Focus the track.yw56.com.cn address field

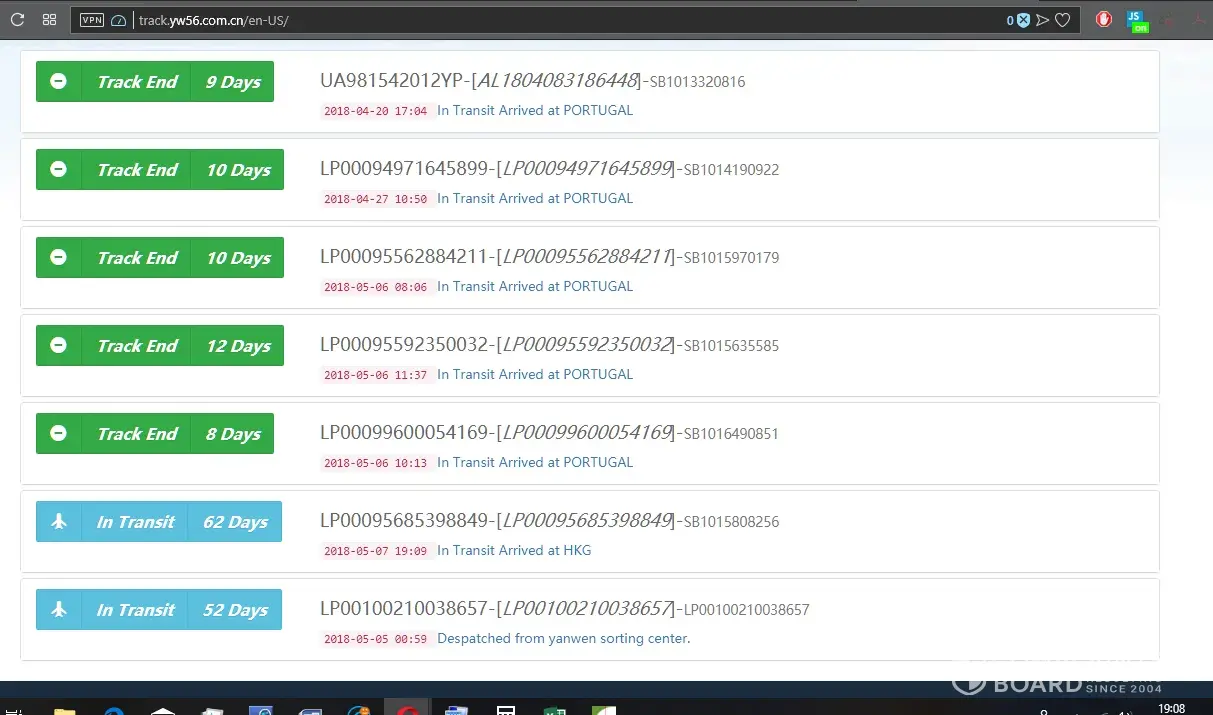570,20
